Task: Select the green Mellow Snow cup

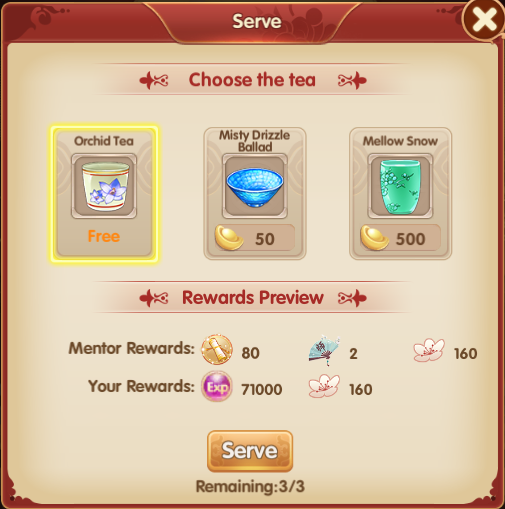Action: 400,186
